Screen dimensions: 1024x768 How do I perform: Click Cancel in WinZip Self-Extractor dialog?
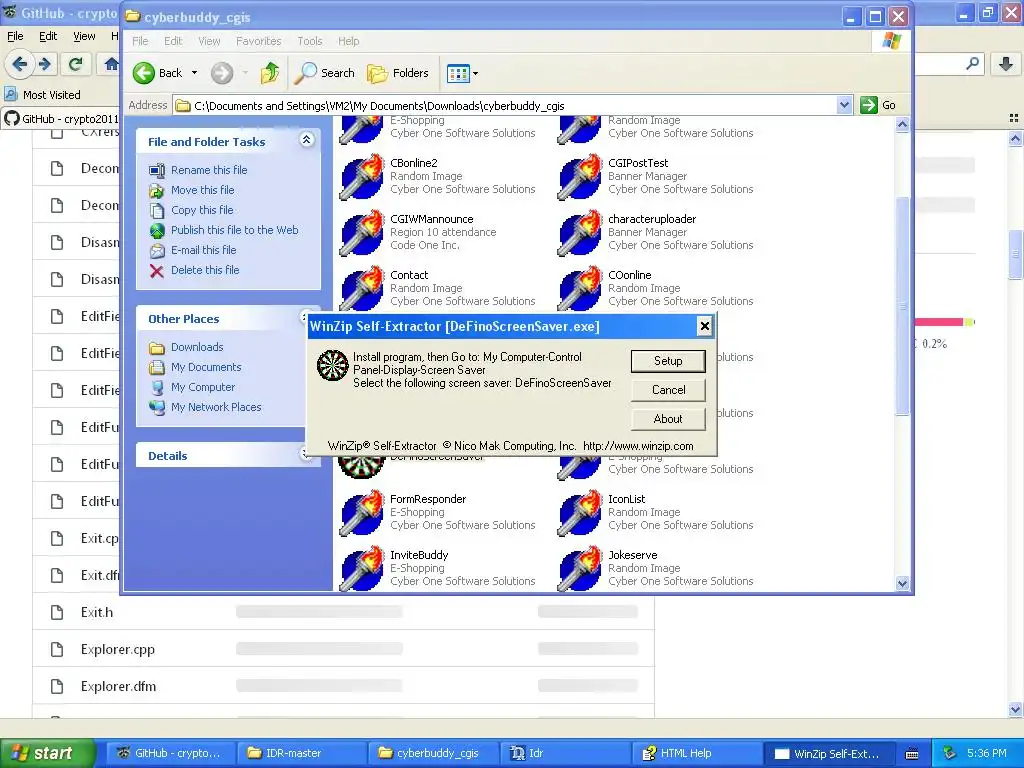tap(668, 390)
